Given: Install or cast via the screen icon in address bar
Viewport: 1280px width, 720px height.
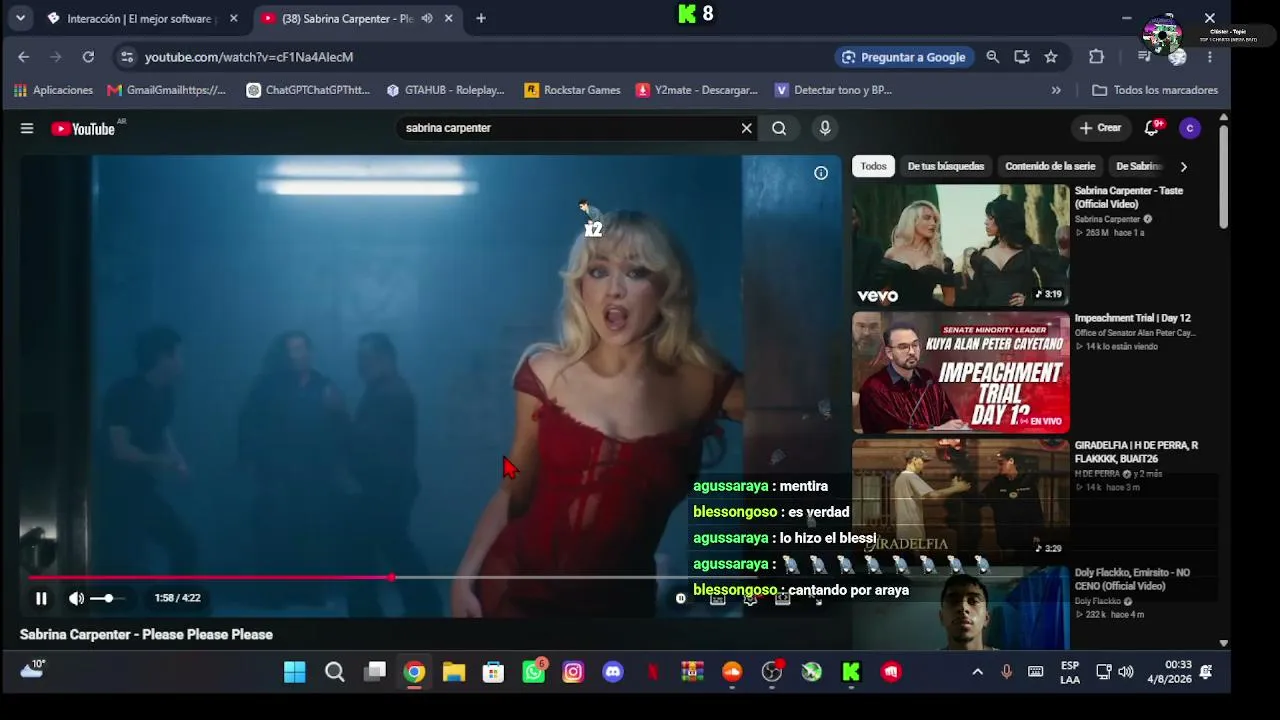Looking at the screenshot, I should click(1021, 57).
